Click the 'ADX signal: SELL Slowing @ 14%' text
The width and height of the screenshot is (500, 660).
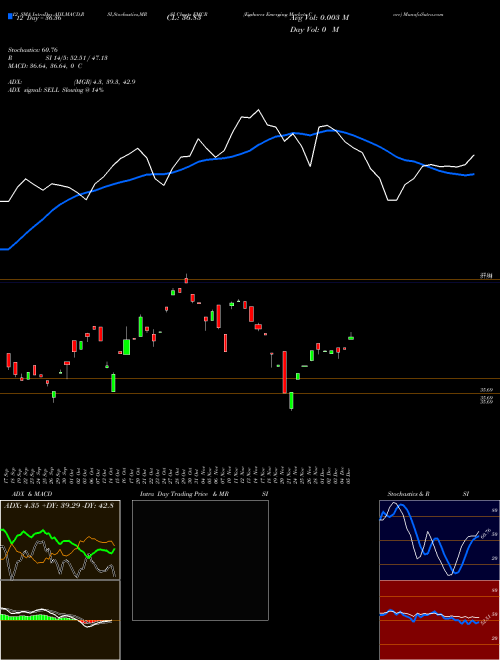click(x=56, y=90)
